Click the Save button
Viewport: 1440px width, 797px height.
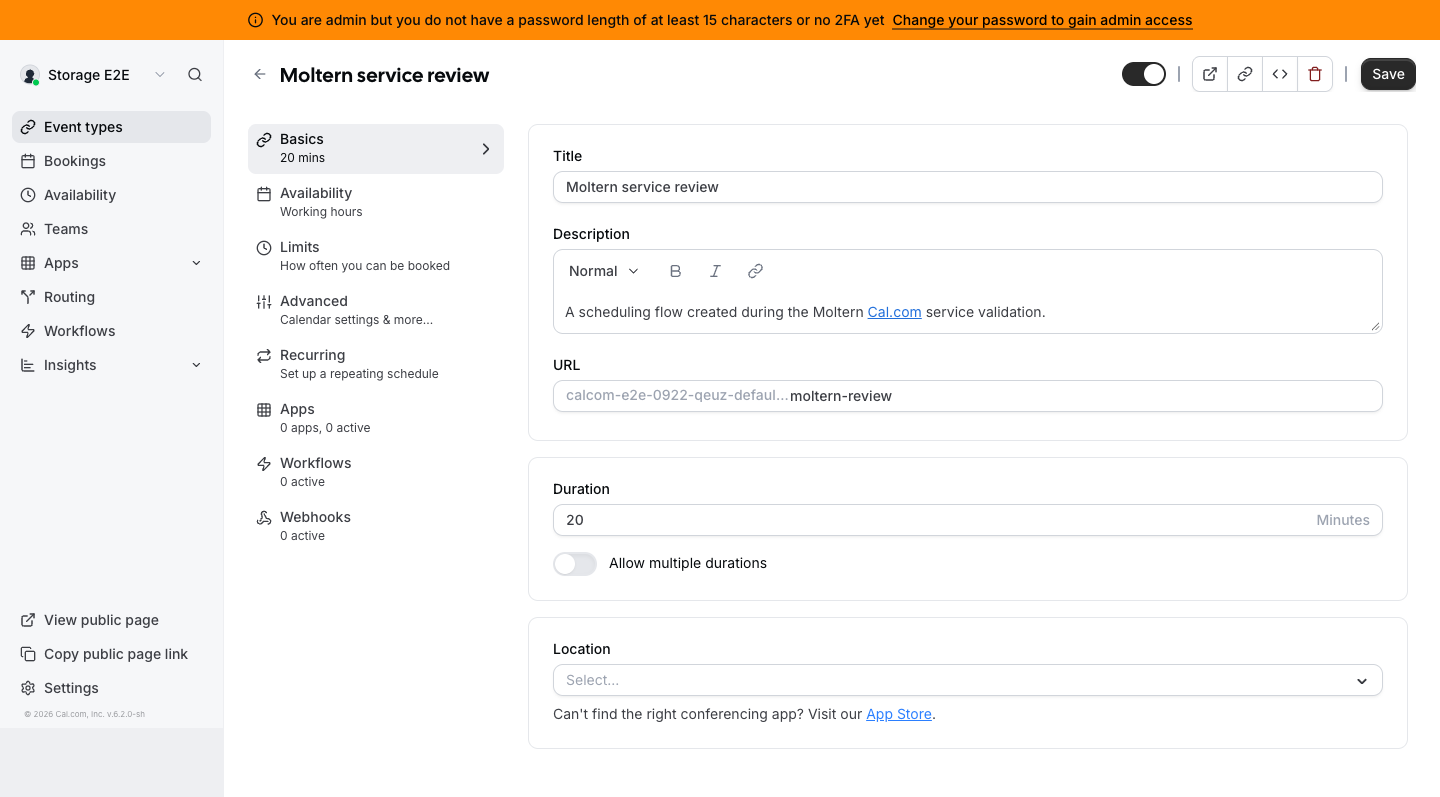coord(1388,74)
